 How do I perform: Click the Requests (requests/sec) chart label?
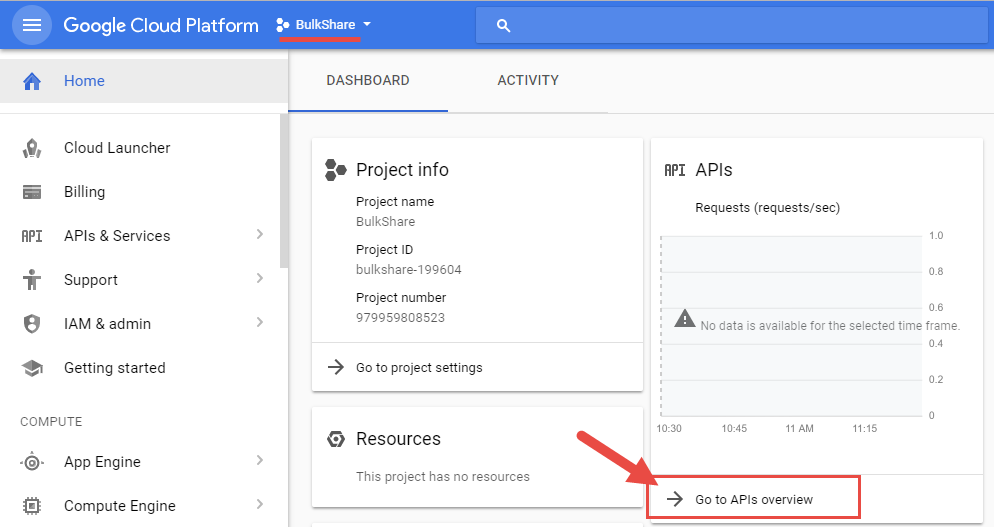click(767, 208)
